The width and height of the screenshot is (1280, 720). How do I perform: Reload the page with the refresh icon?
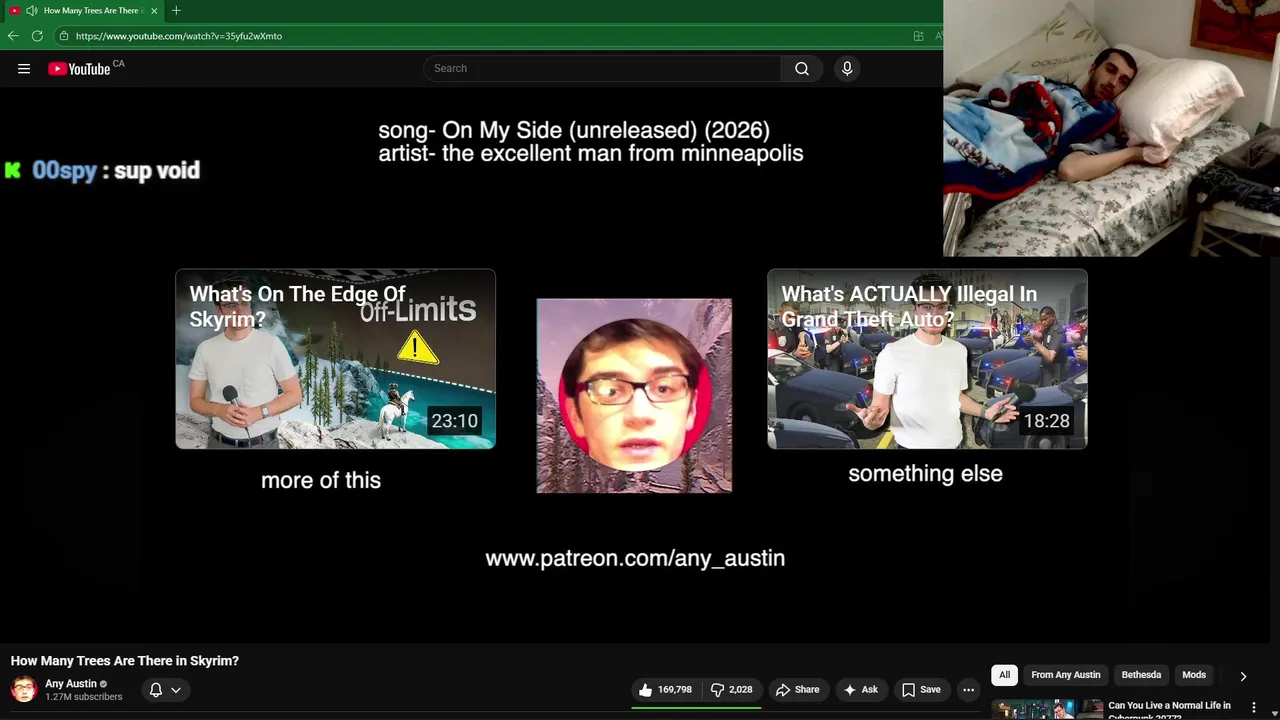click(37, 36)
